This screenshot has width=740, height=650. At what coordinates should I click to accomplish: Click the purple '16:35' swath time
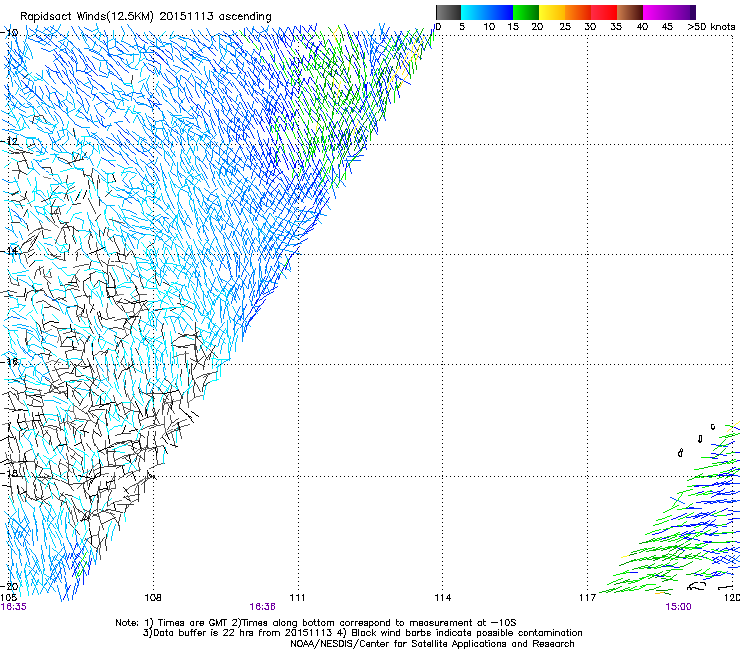pyautogui.click(x=14, y=607)
